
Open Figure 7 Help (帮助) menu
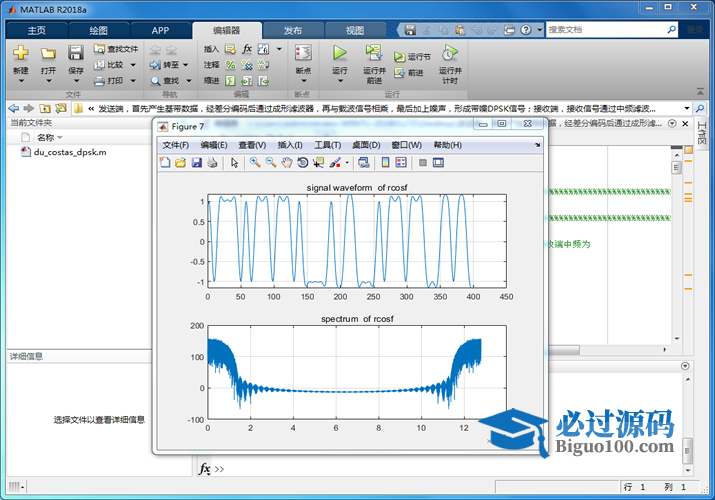447,145
